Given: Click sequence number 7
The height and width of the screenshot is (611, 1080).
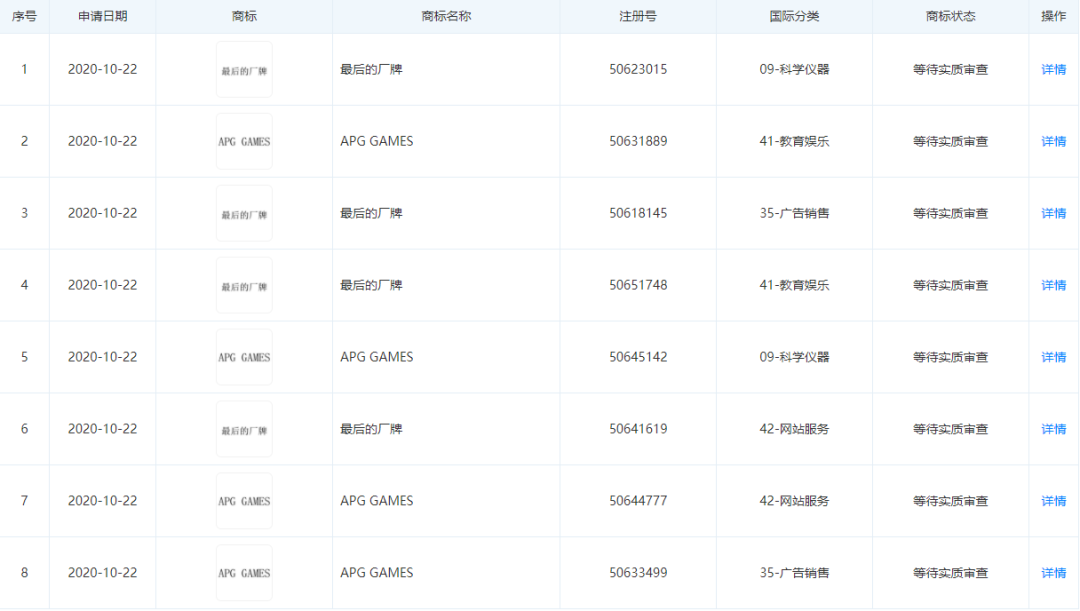Looking at the screenshot, I should pos(24,501).
